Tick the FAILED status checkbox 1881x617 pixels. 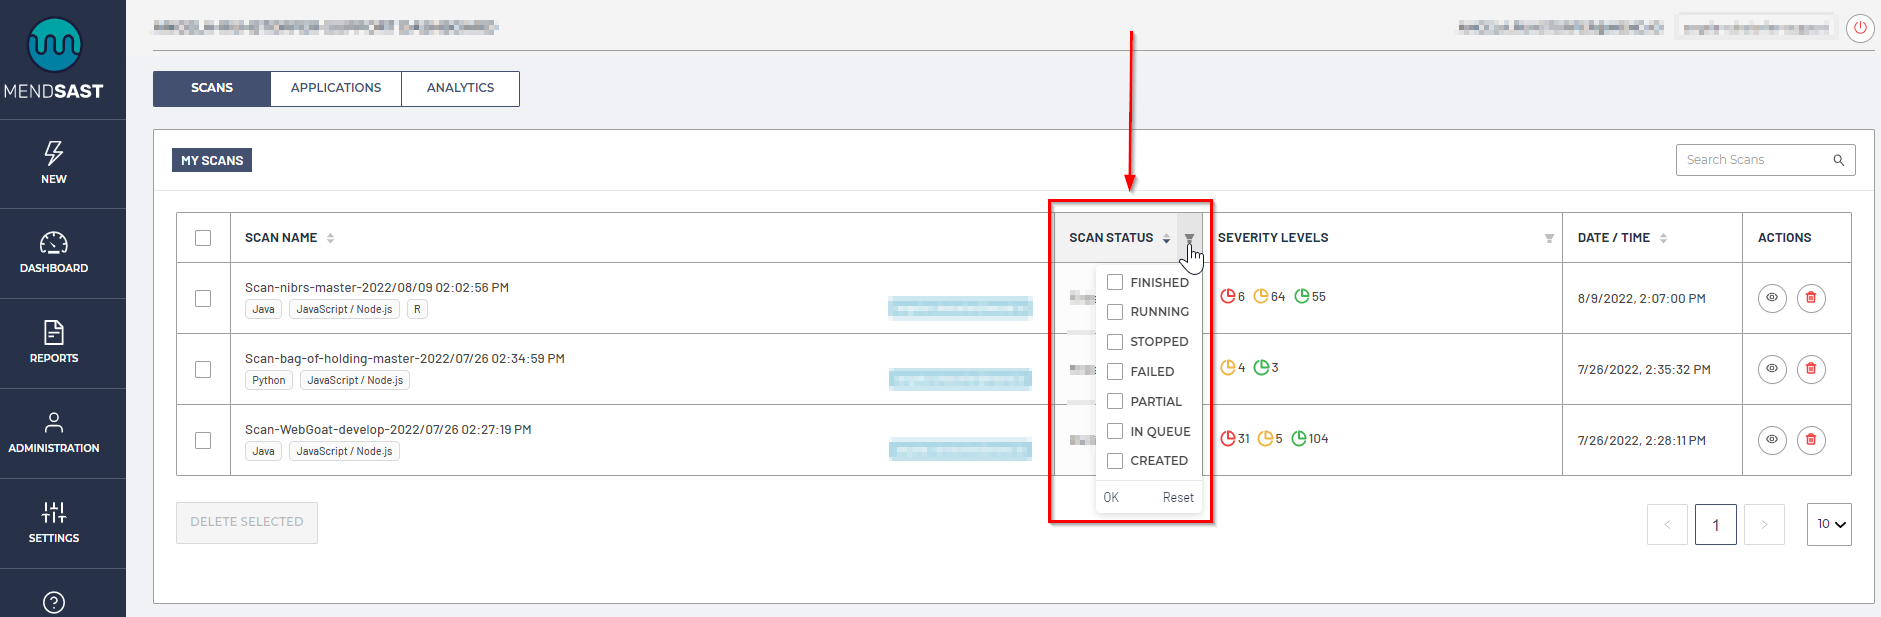click(x=1115, y=372)
